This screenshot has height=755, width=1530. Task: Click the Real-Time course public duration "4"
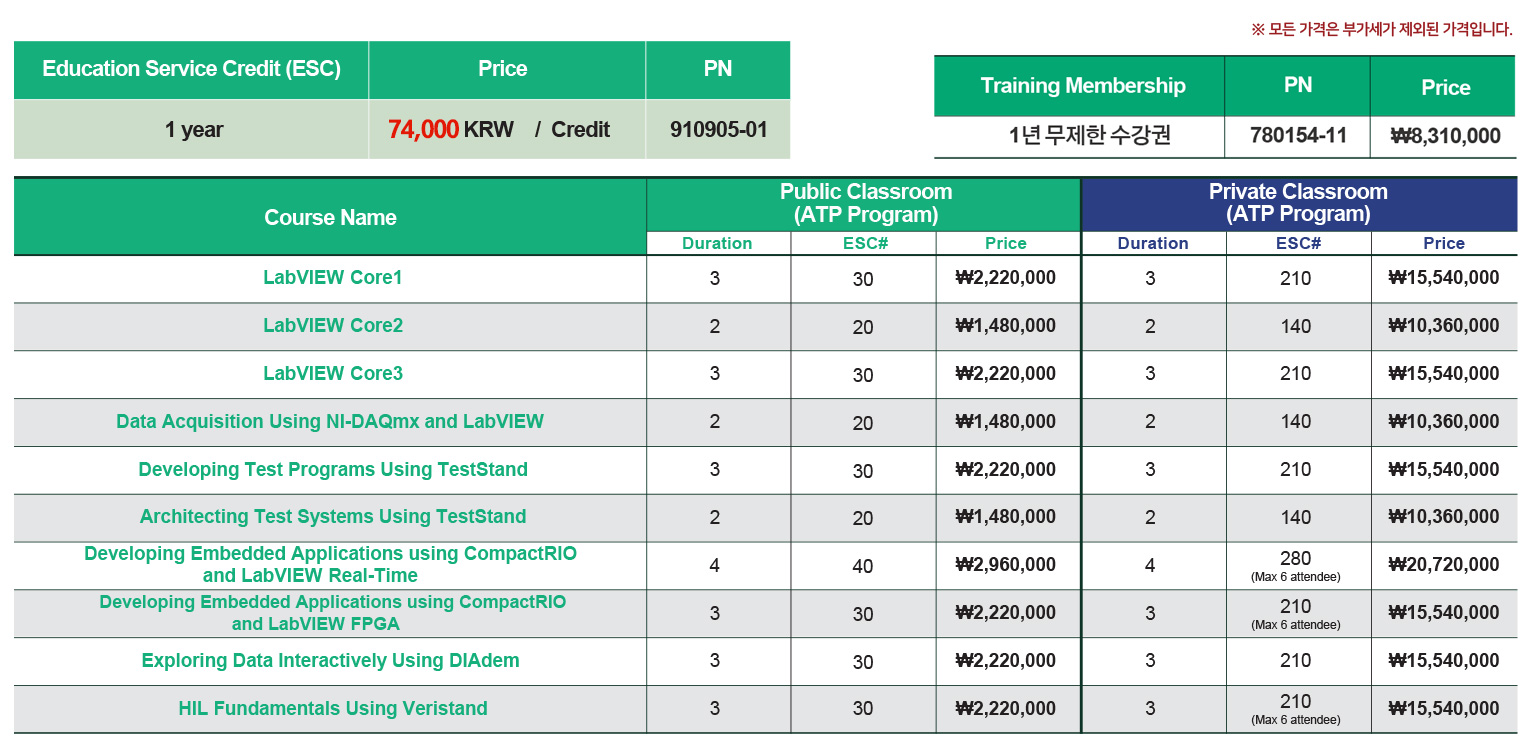click(x=715, y=566)
